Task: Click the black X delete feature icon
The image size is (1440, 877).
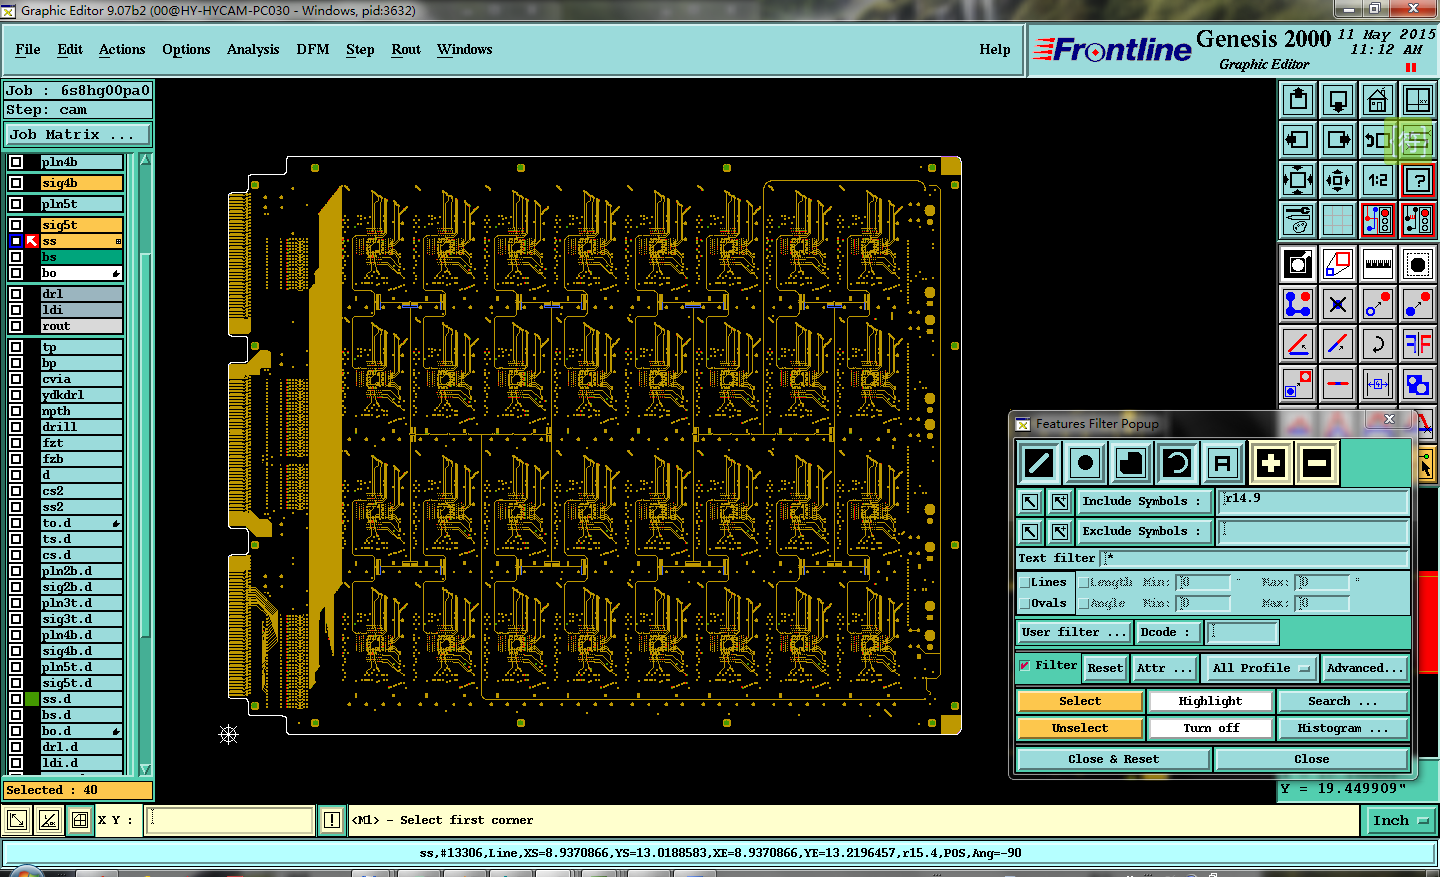Action: tap(1338, 304)
